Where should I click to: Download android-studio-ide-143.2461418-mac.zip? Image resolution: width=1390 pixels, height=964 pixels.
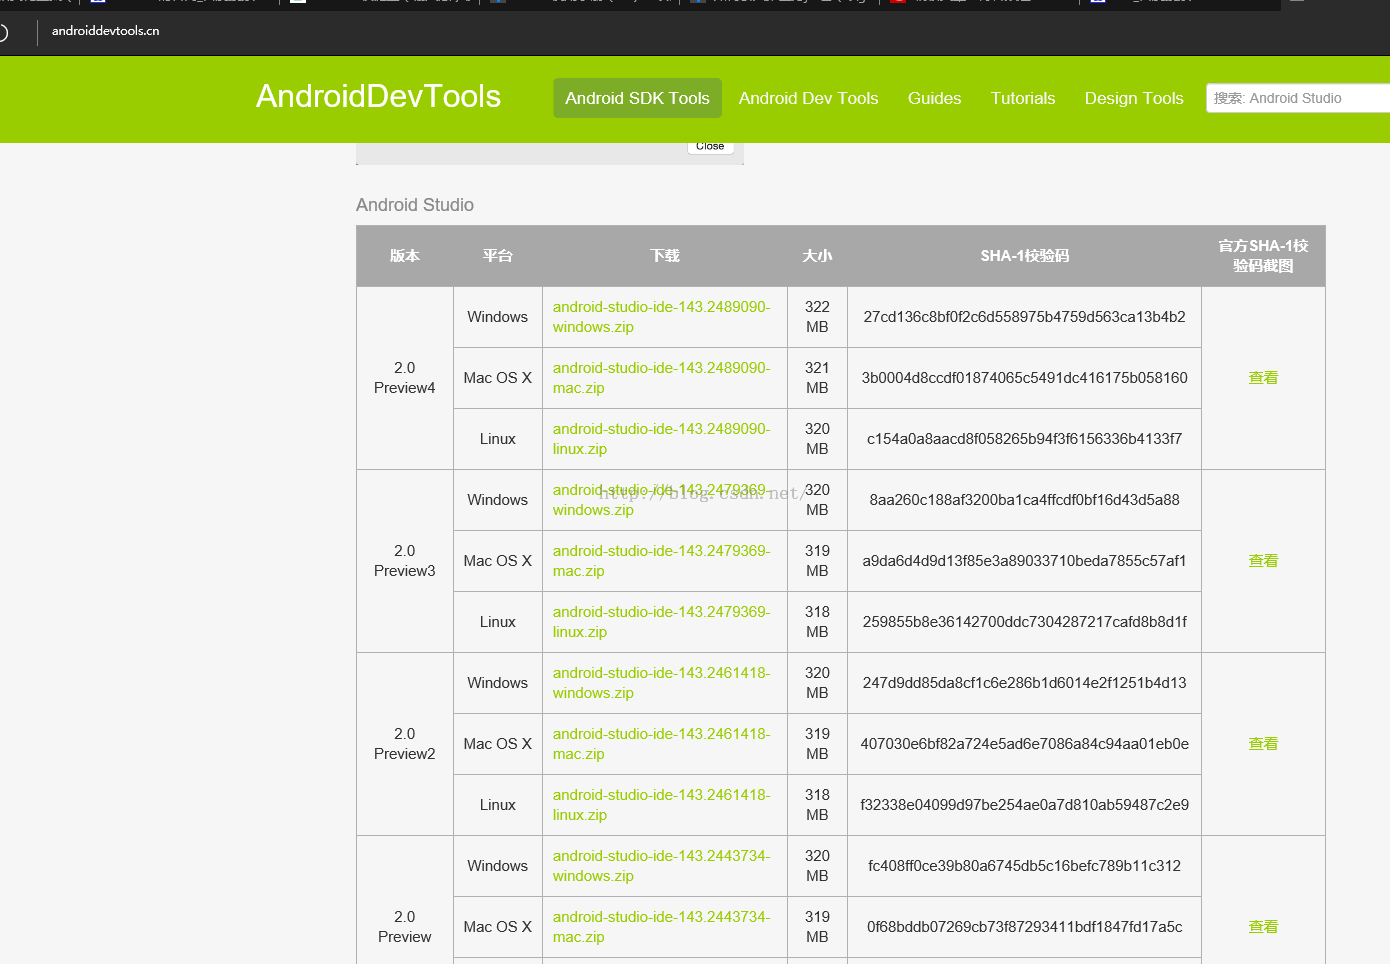(661, 744)
